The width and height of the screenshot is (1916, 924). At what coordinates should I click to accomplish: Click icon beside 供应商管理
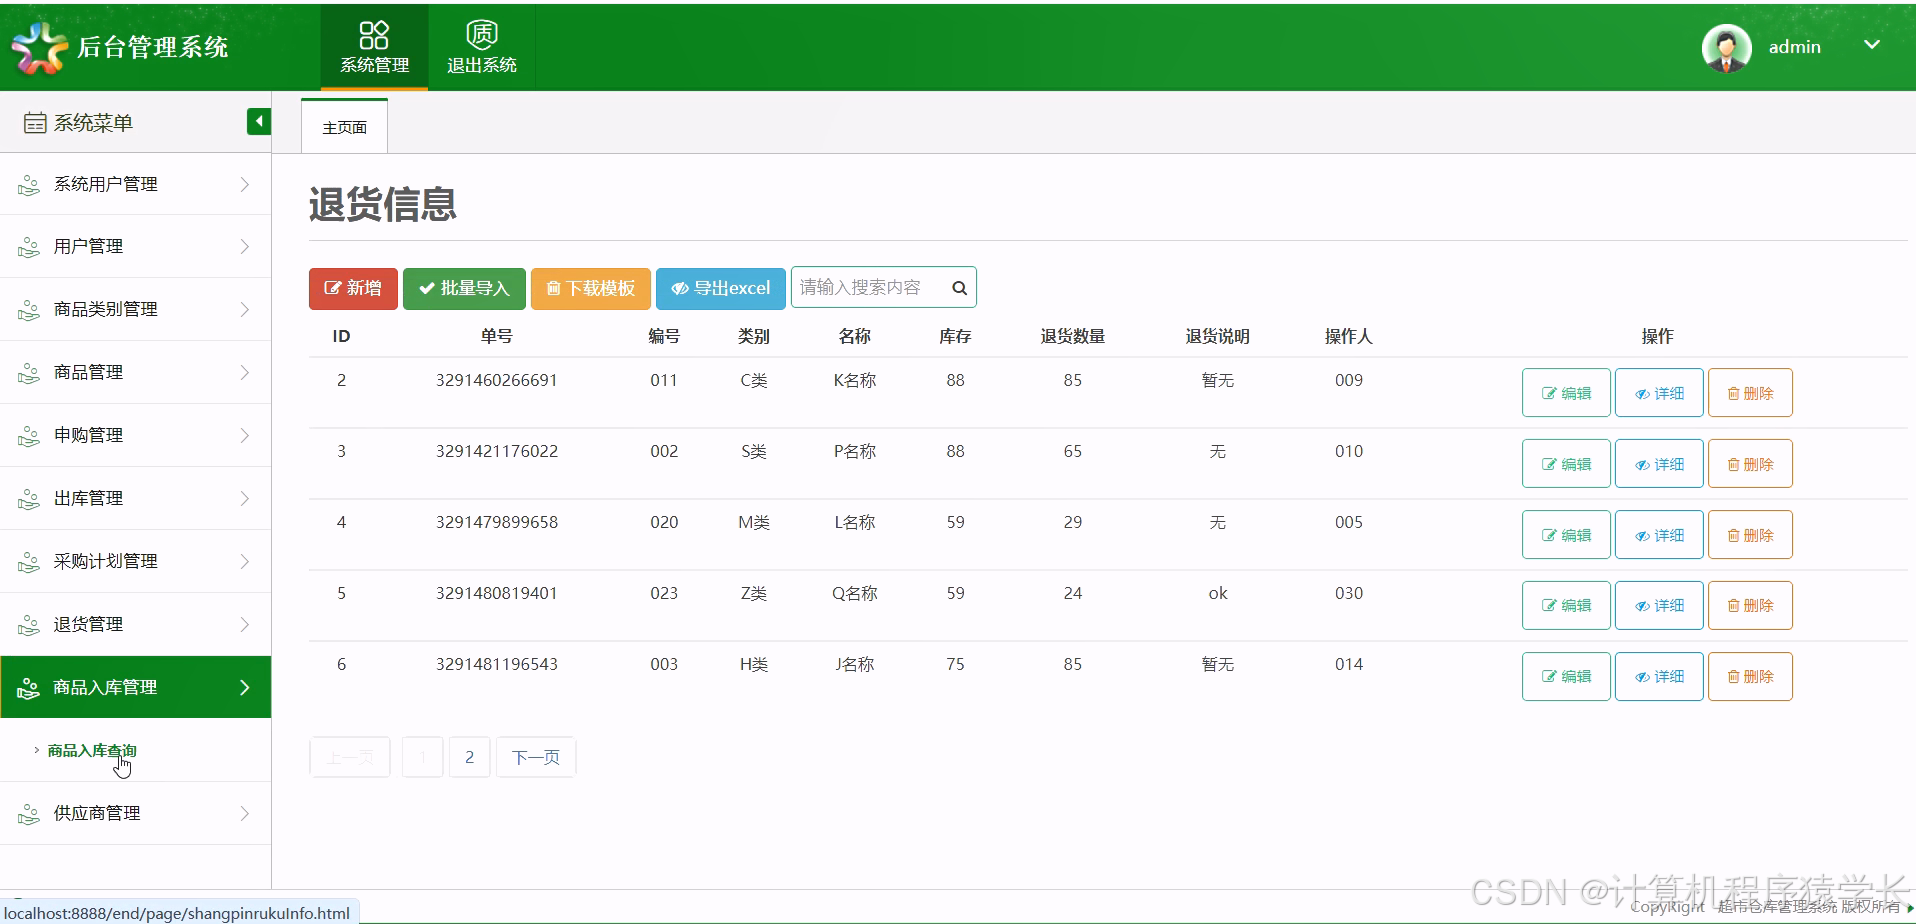pyautogui.click(x=29, y=814)
